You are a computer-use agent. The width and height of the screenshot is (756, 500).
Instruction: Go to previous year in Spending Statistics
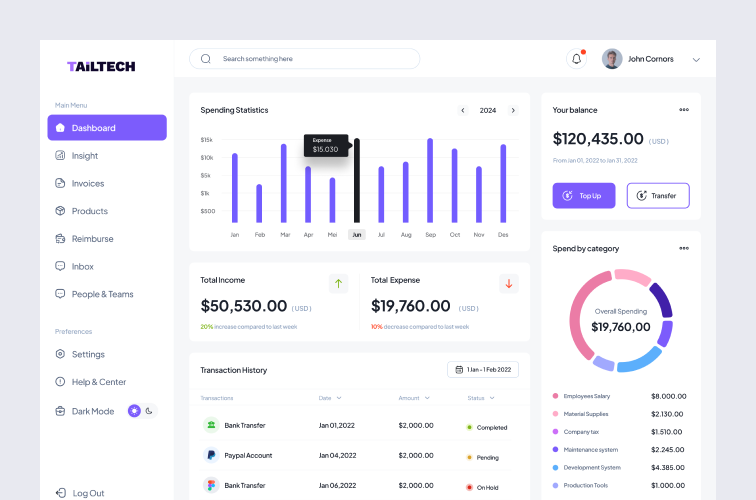(x=462, y=110)
